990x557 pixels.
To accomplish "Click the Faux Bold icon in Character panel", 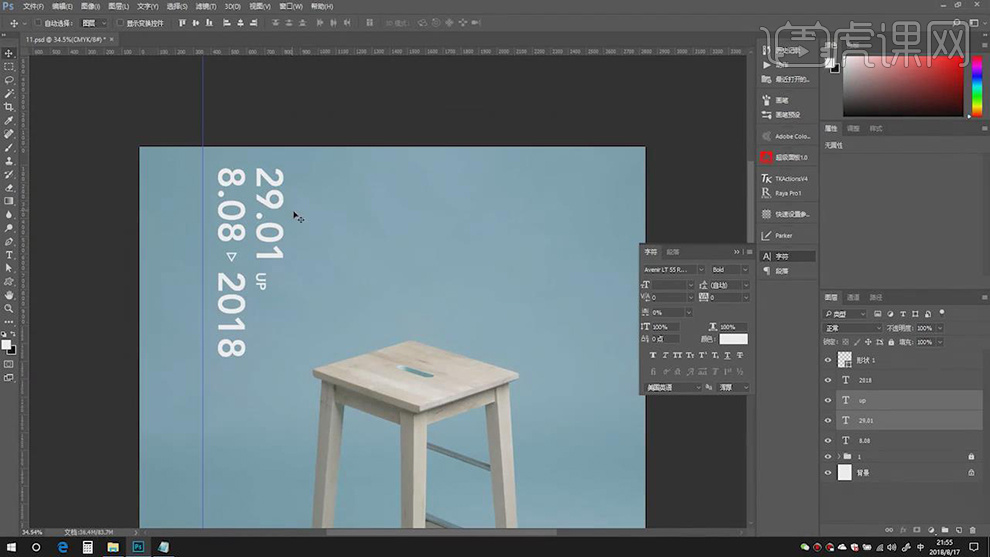I will [653, 356].
